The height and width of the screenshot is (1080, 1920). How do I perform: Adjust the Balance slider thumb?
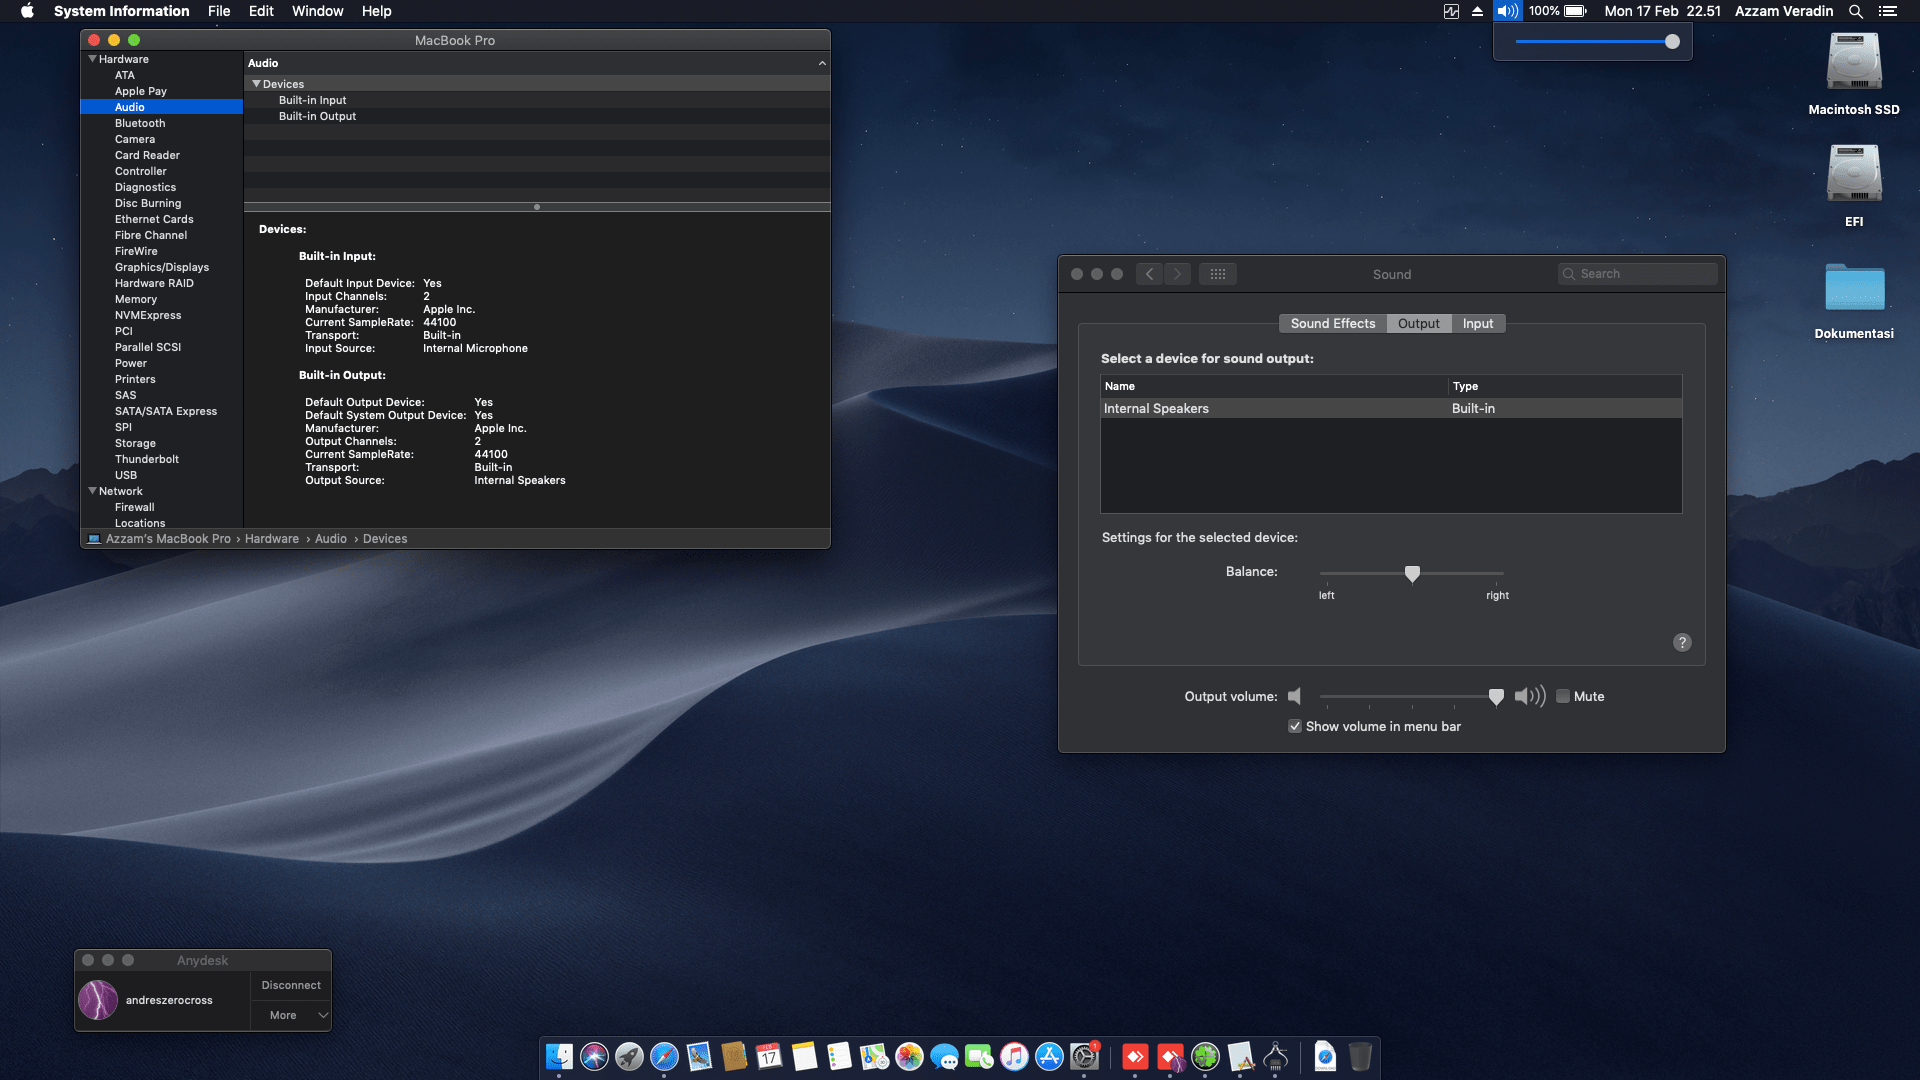[1412, 573]
